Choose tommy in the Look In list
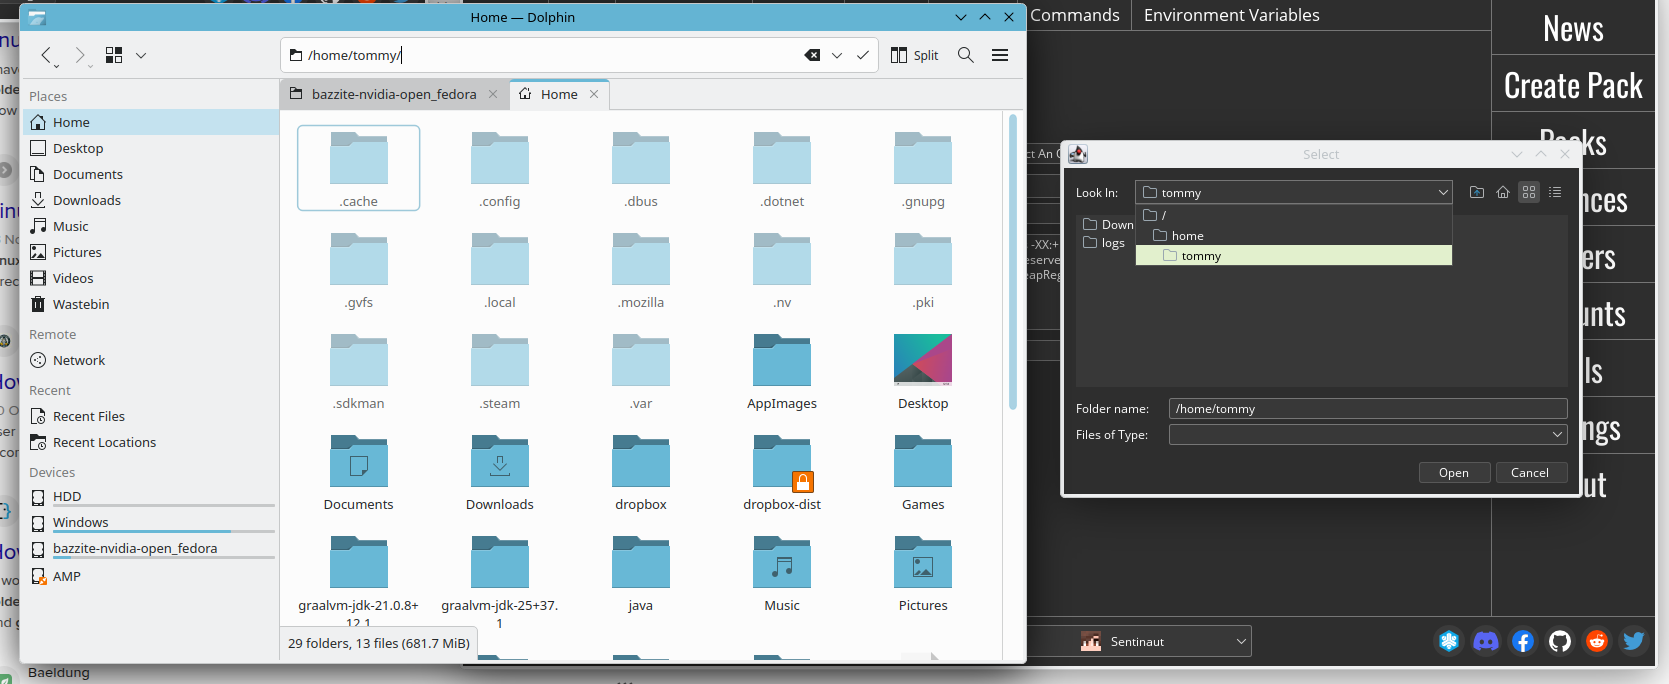1669x684 pixels. (x=1294, y=256)
